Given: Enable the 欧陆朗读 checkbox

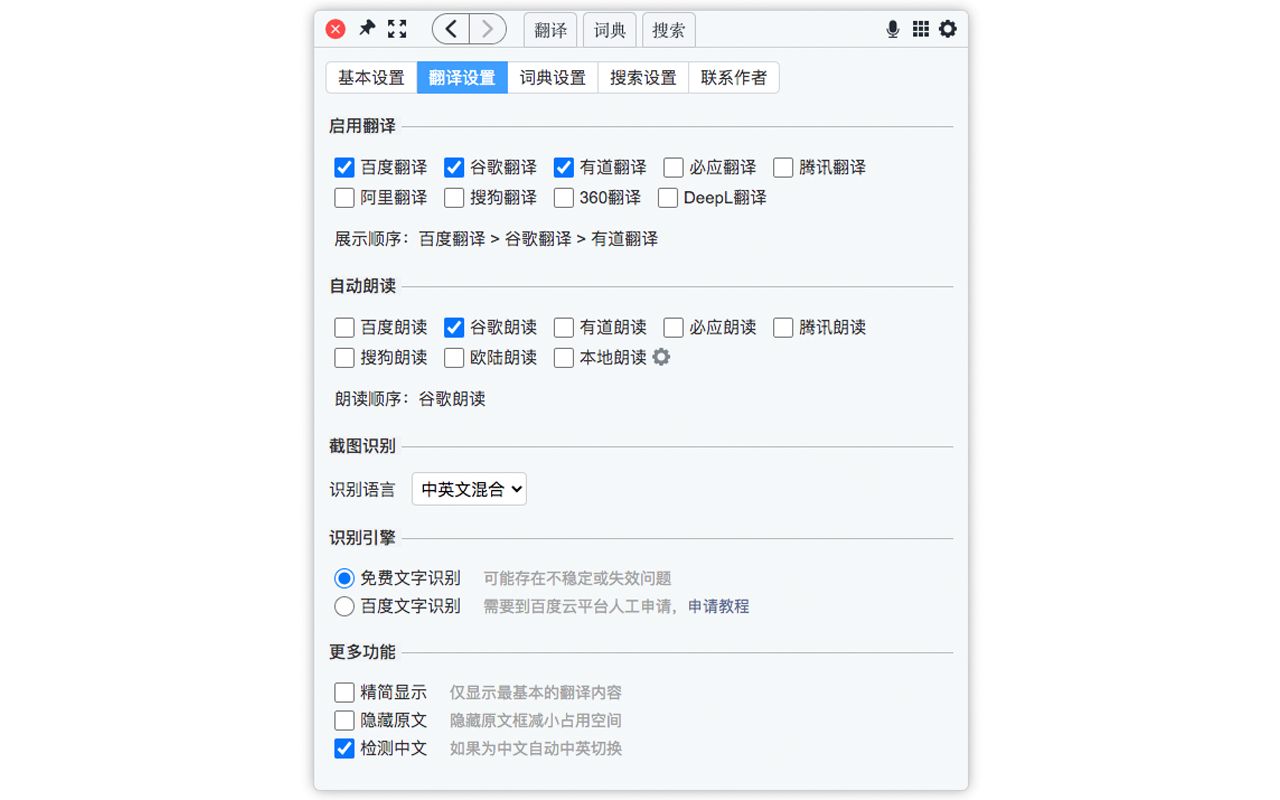Looking at the screenshot, I should (454, 357).
